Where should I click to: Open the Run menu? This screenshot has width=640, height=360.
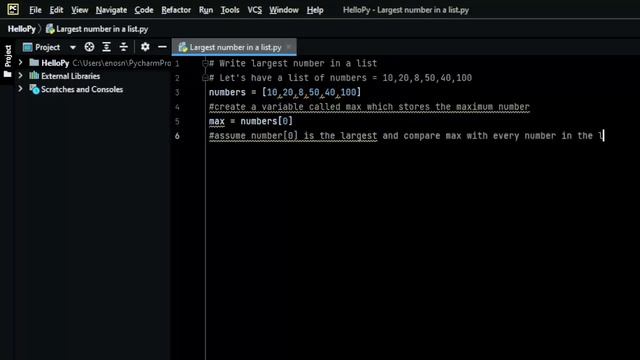[x=206, y=10]
